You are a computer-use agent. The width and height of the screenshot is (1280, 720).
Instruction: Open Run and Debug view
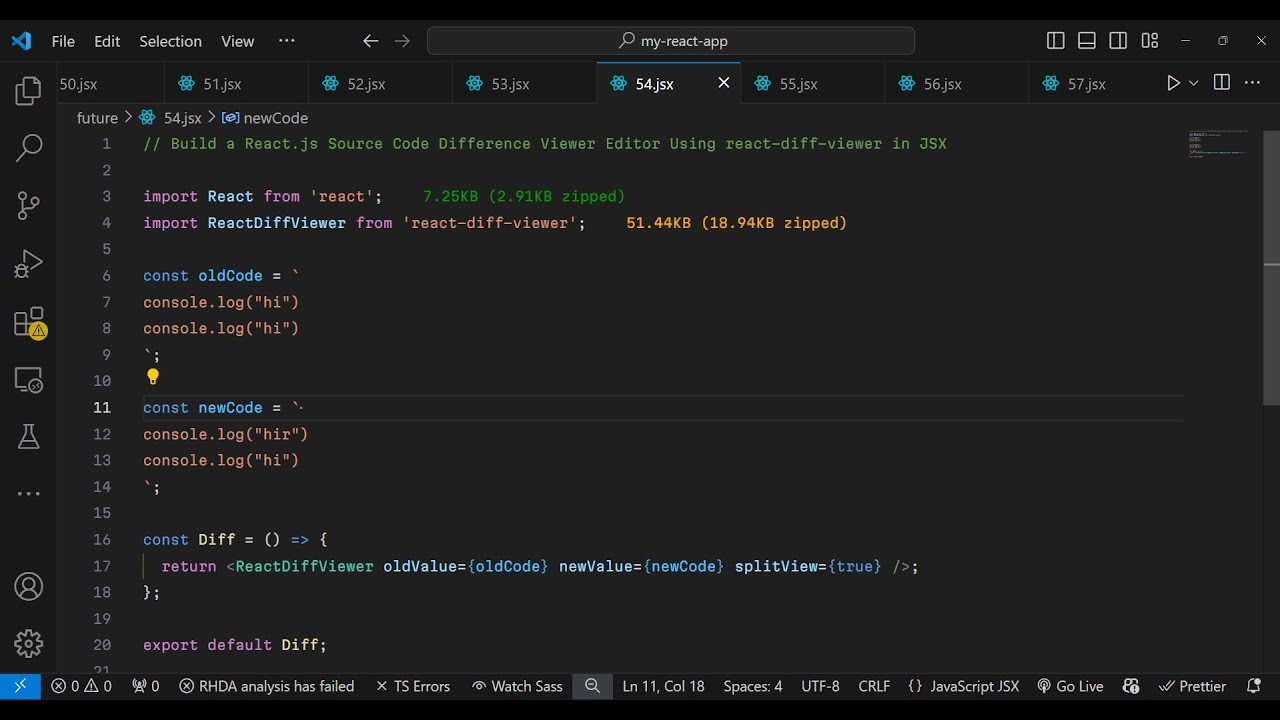(x=28, y=263)
